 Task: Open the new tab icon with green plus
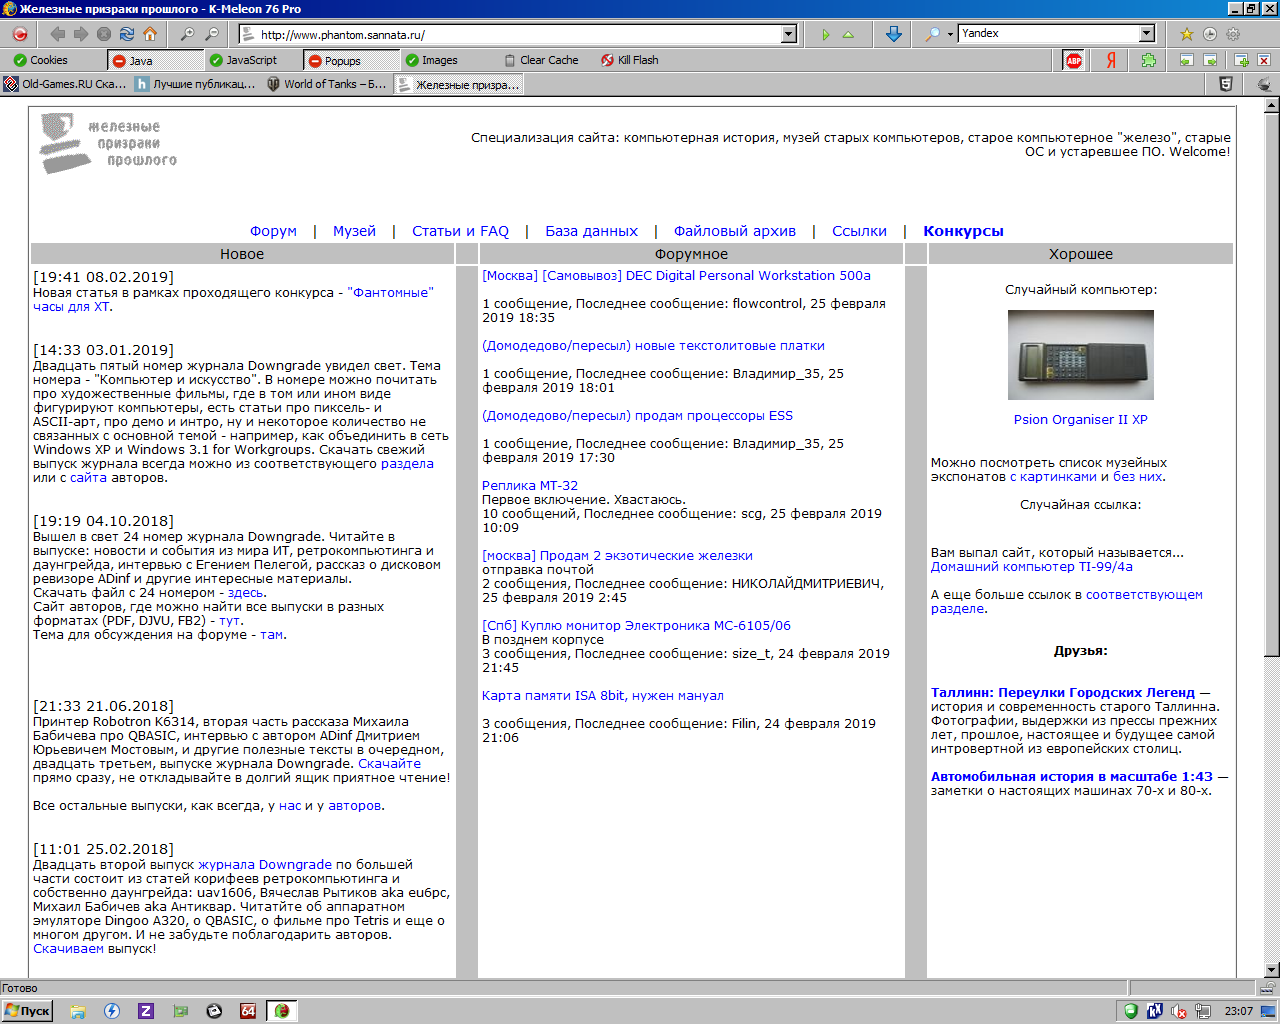pyautogui.click(x=1241, y=60)
